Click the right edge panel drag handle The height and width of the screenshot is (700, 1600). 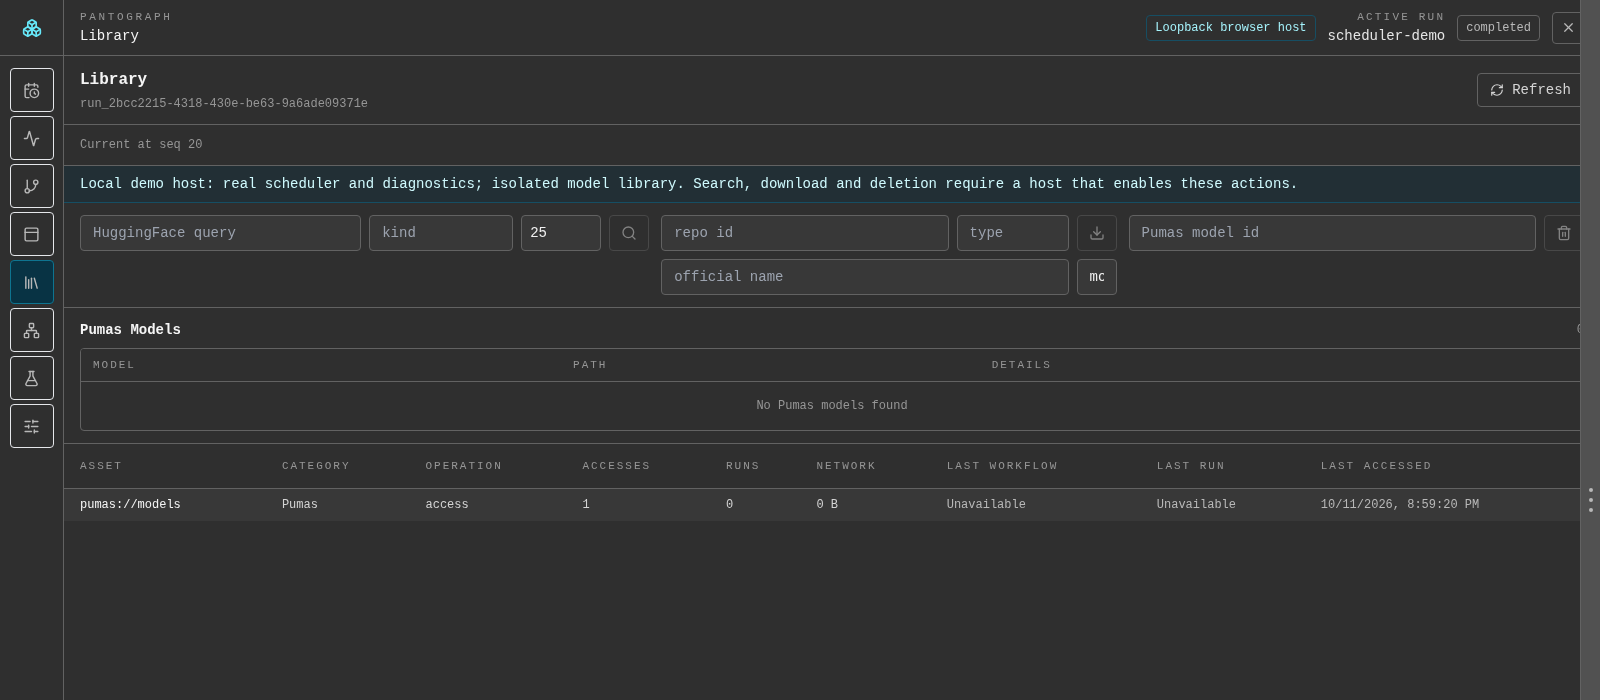[x=1590, y=500]
